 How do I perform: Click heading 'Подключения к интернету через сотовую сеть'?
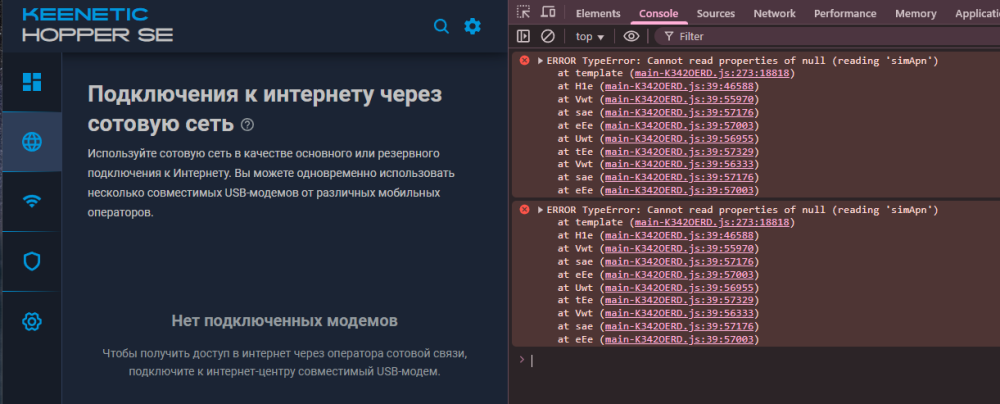click(x=265, y=109)
